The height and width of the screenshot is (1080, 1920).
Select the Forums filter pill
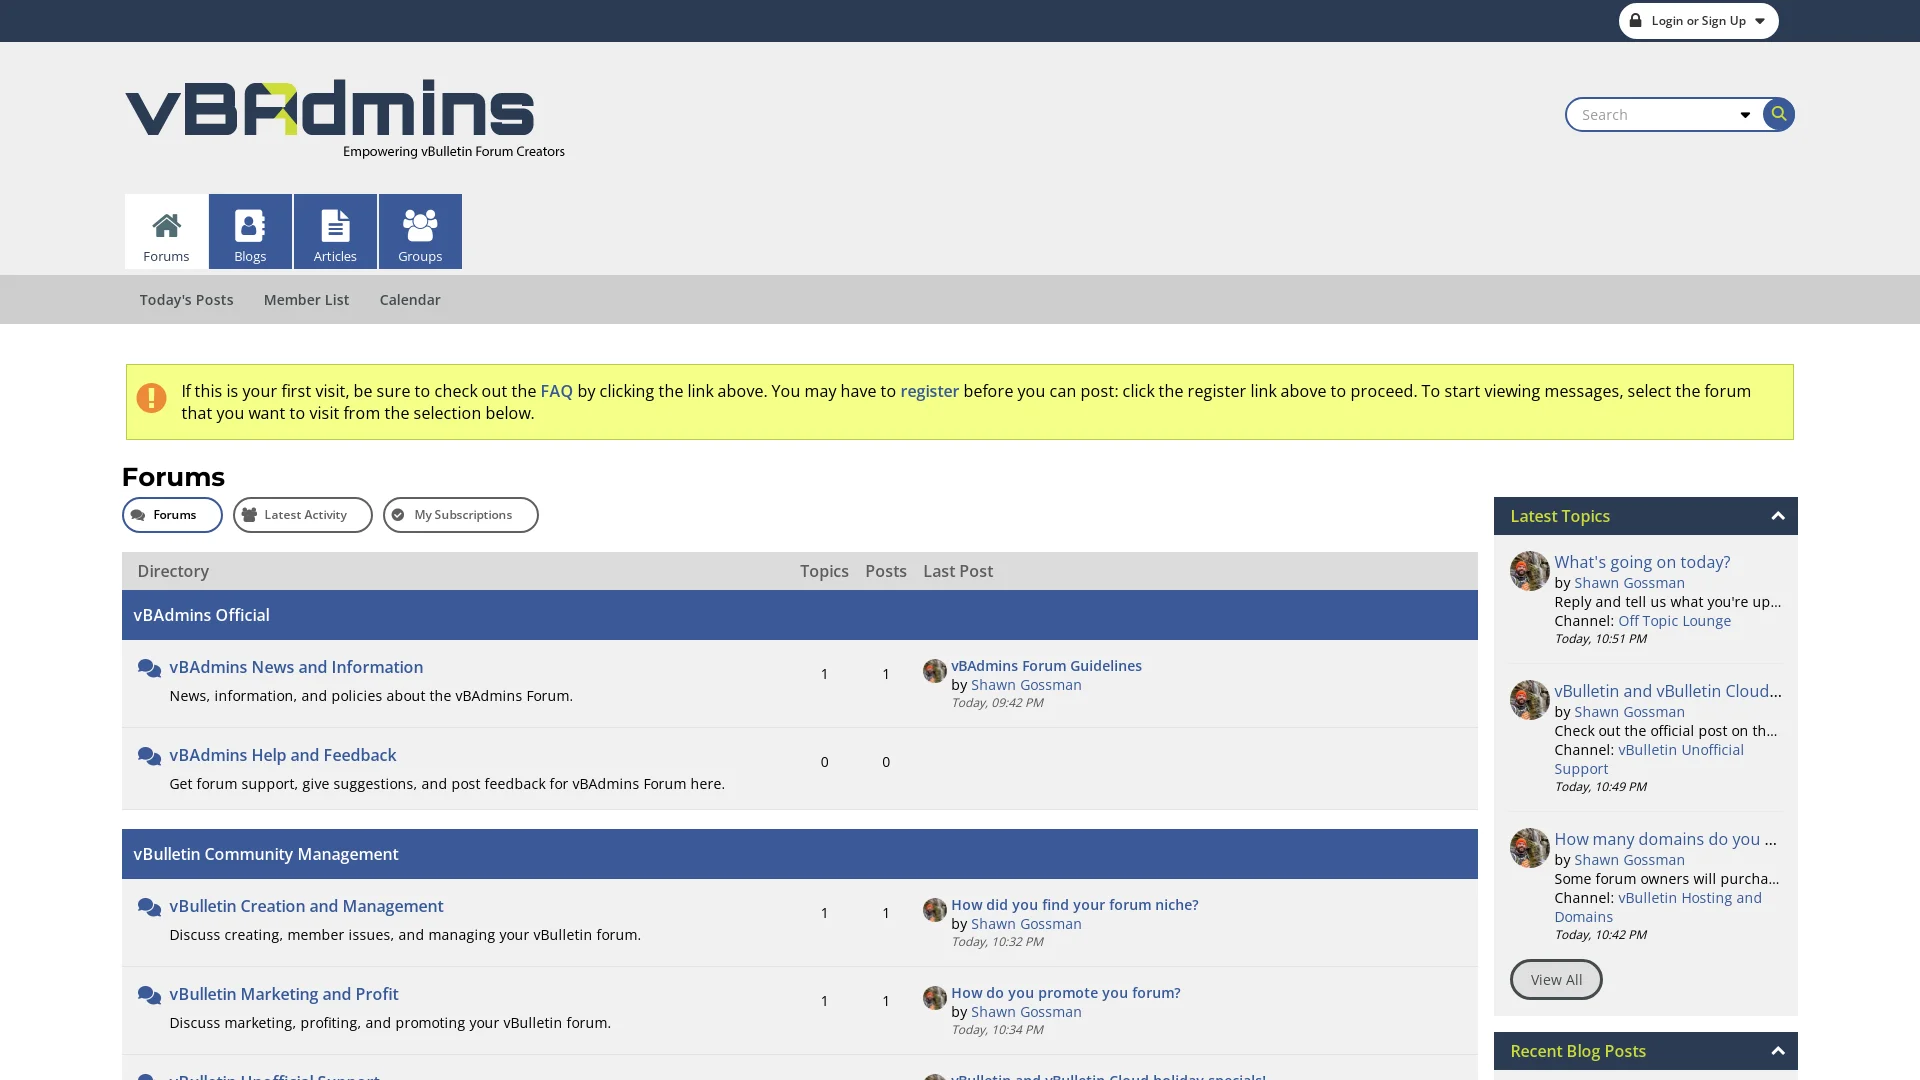172,515
